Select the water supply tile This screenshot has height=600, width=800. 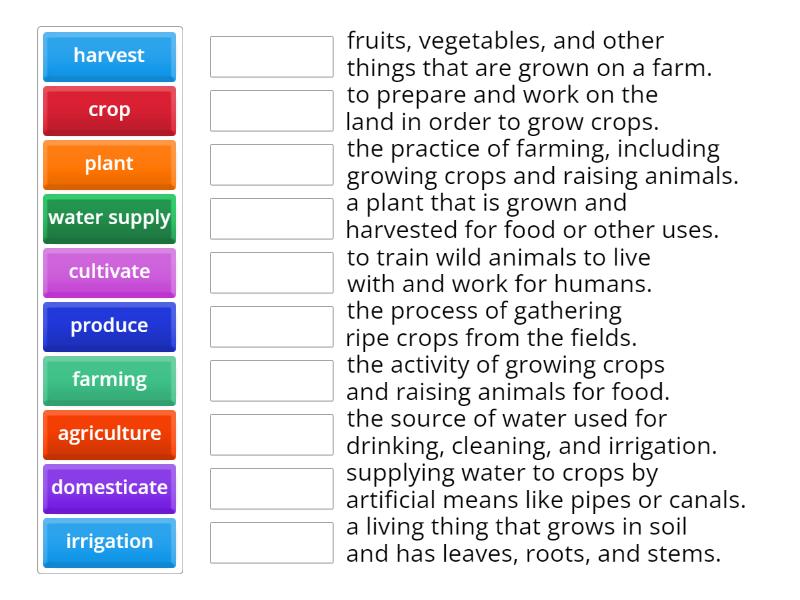coord(109,219)
